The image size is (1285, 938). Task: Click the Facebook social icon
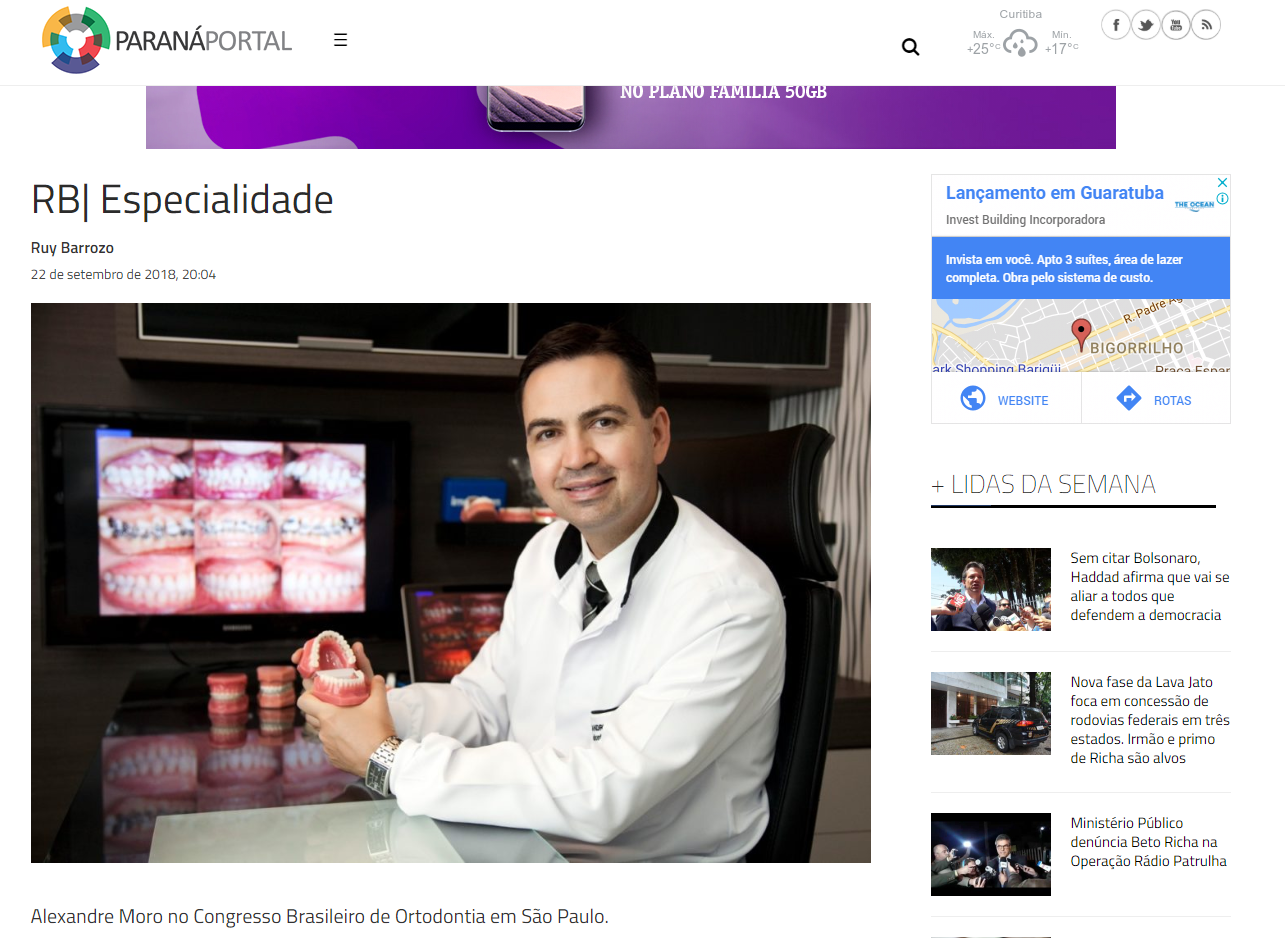pos(1116,25)
